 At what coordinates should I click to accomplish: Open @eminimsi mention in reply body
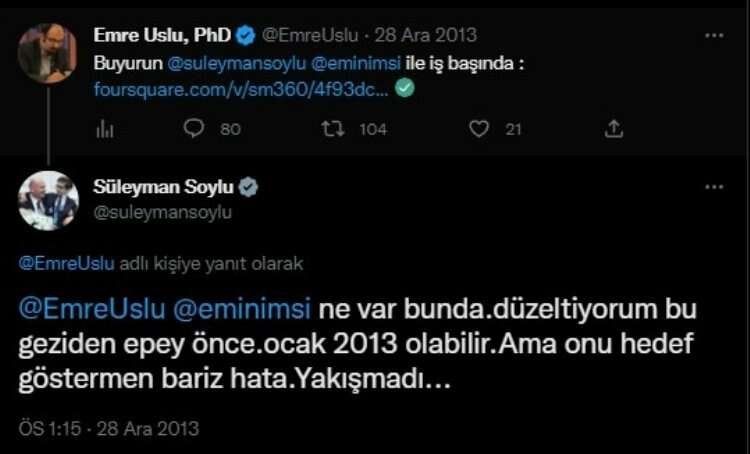tap(242, 309)
